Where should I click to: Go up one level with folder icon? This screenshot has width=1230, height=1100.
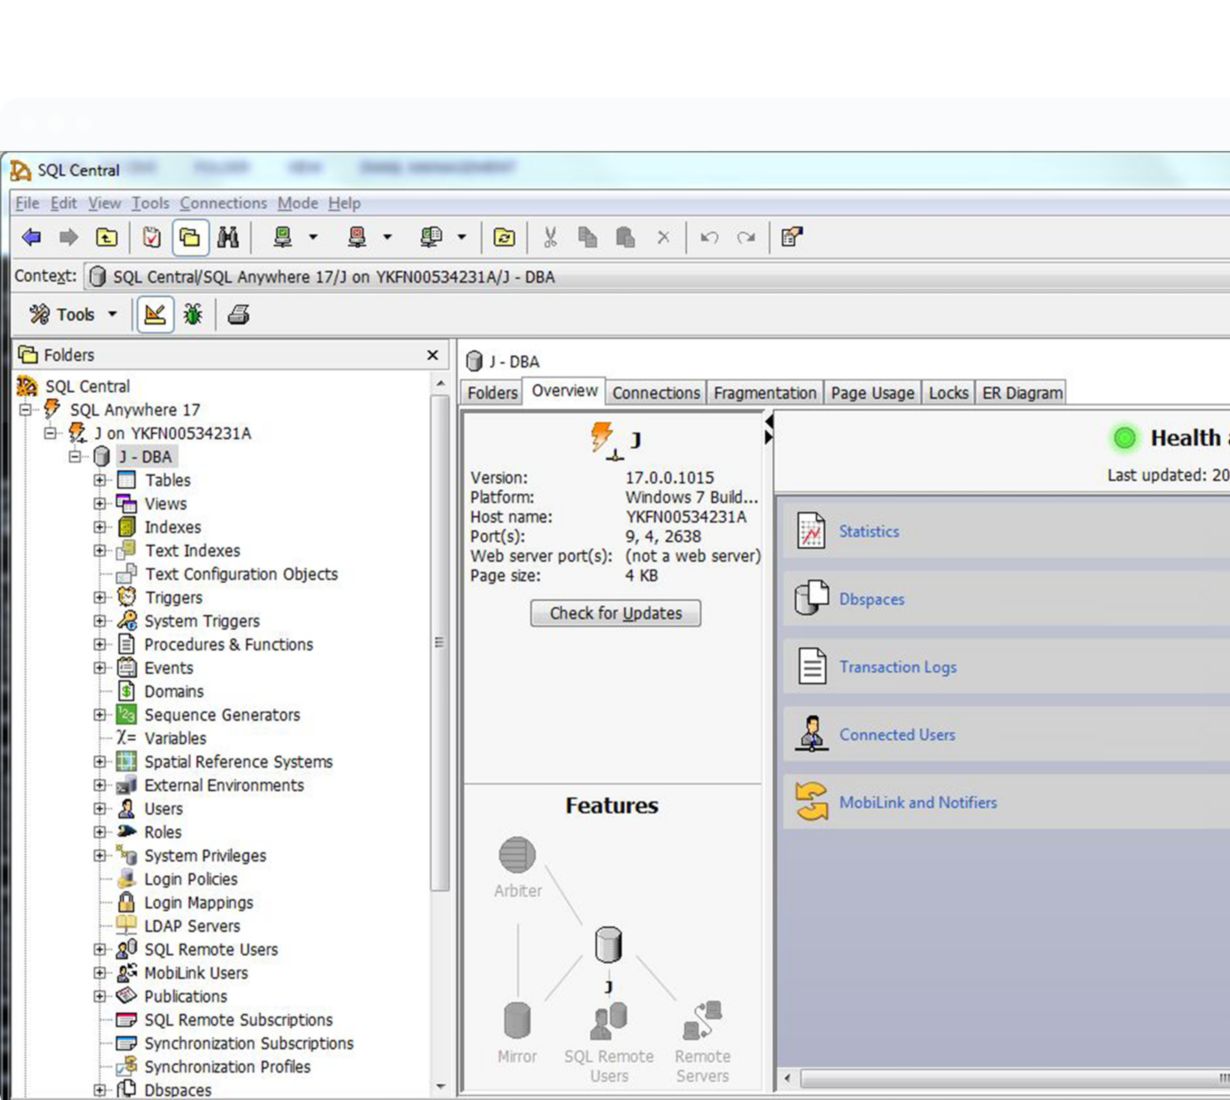tap(106, 237)
